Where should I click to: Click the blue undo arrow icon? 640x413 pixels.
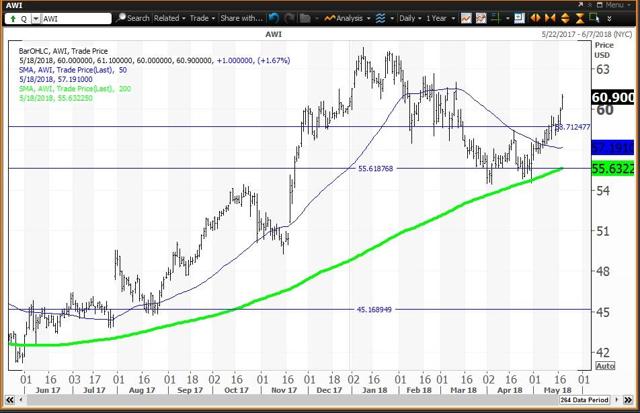click(274, 18)
